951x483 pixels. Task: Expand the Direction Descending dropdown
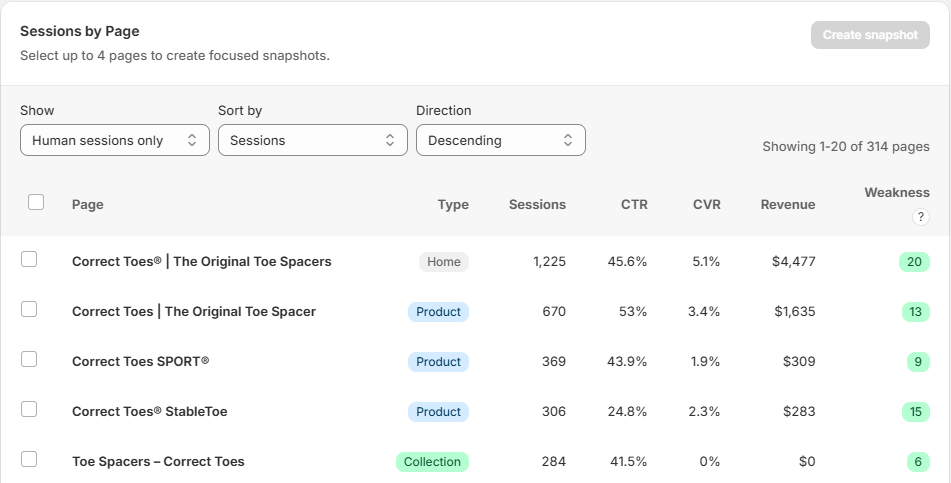pos(501,140)
